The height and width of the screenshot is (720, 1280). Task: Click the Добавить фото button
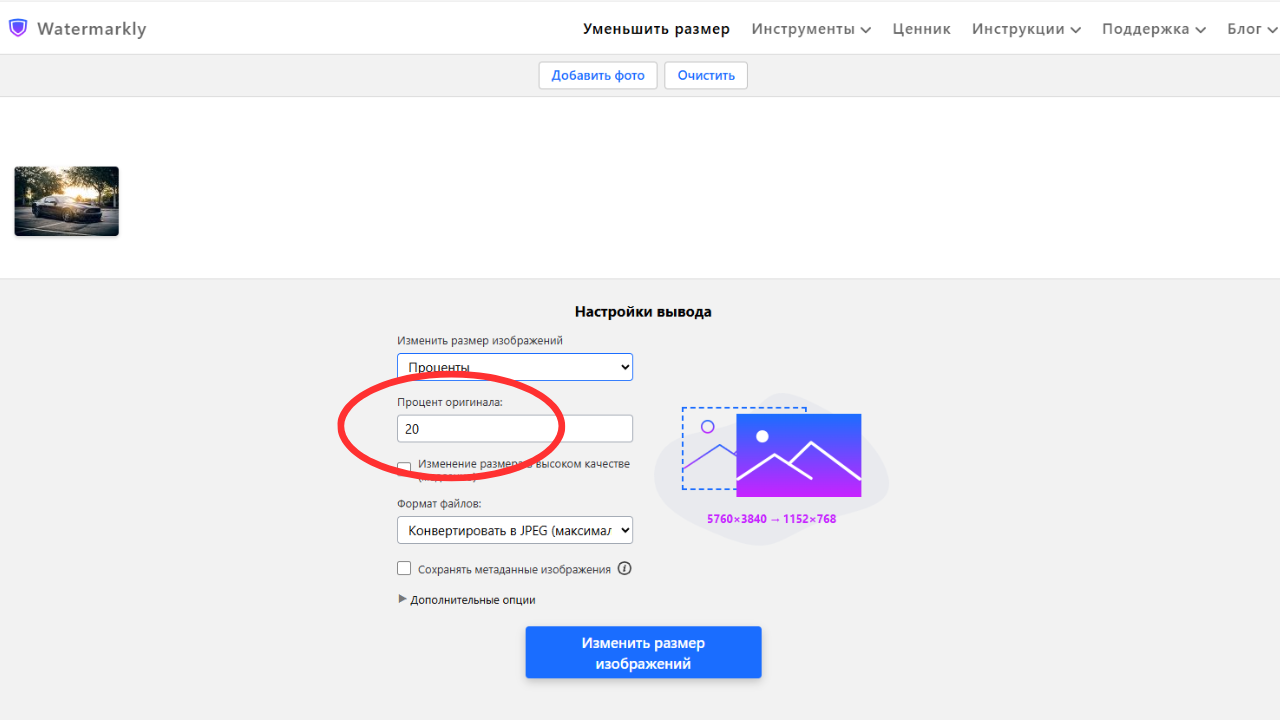[x=598, y=75]
